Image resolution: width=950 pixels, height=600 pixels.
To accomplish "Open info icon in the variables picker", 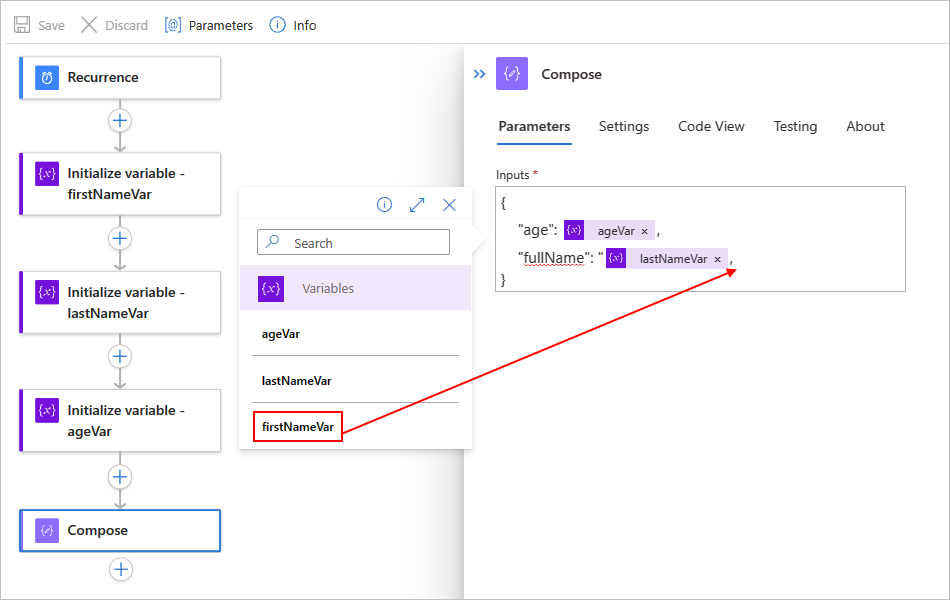I will point(384,205).
